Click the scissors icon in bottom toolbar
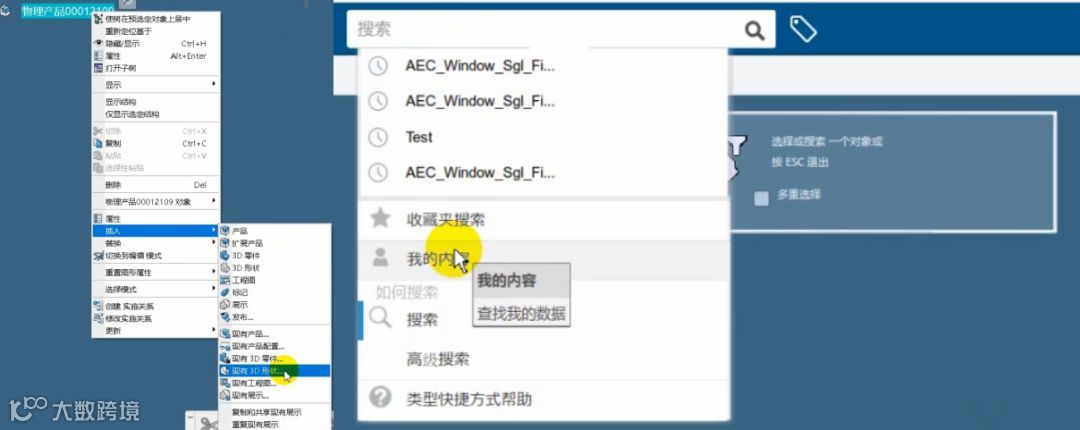 point(207,422)
